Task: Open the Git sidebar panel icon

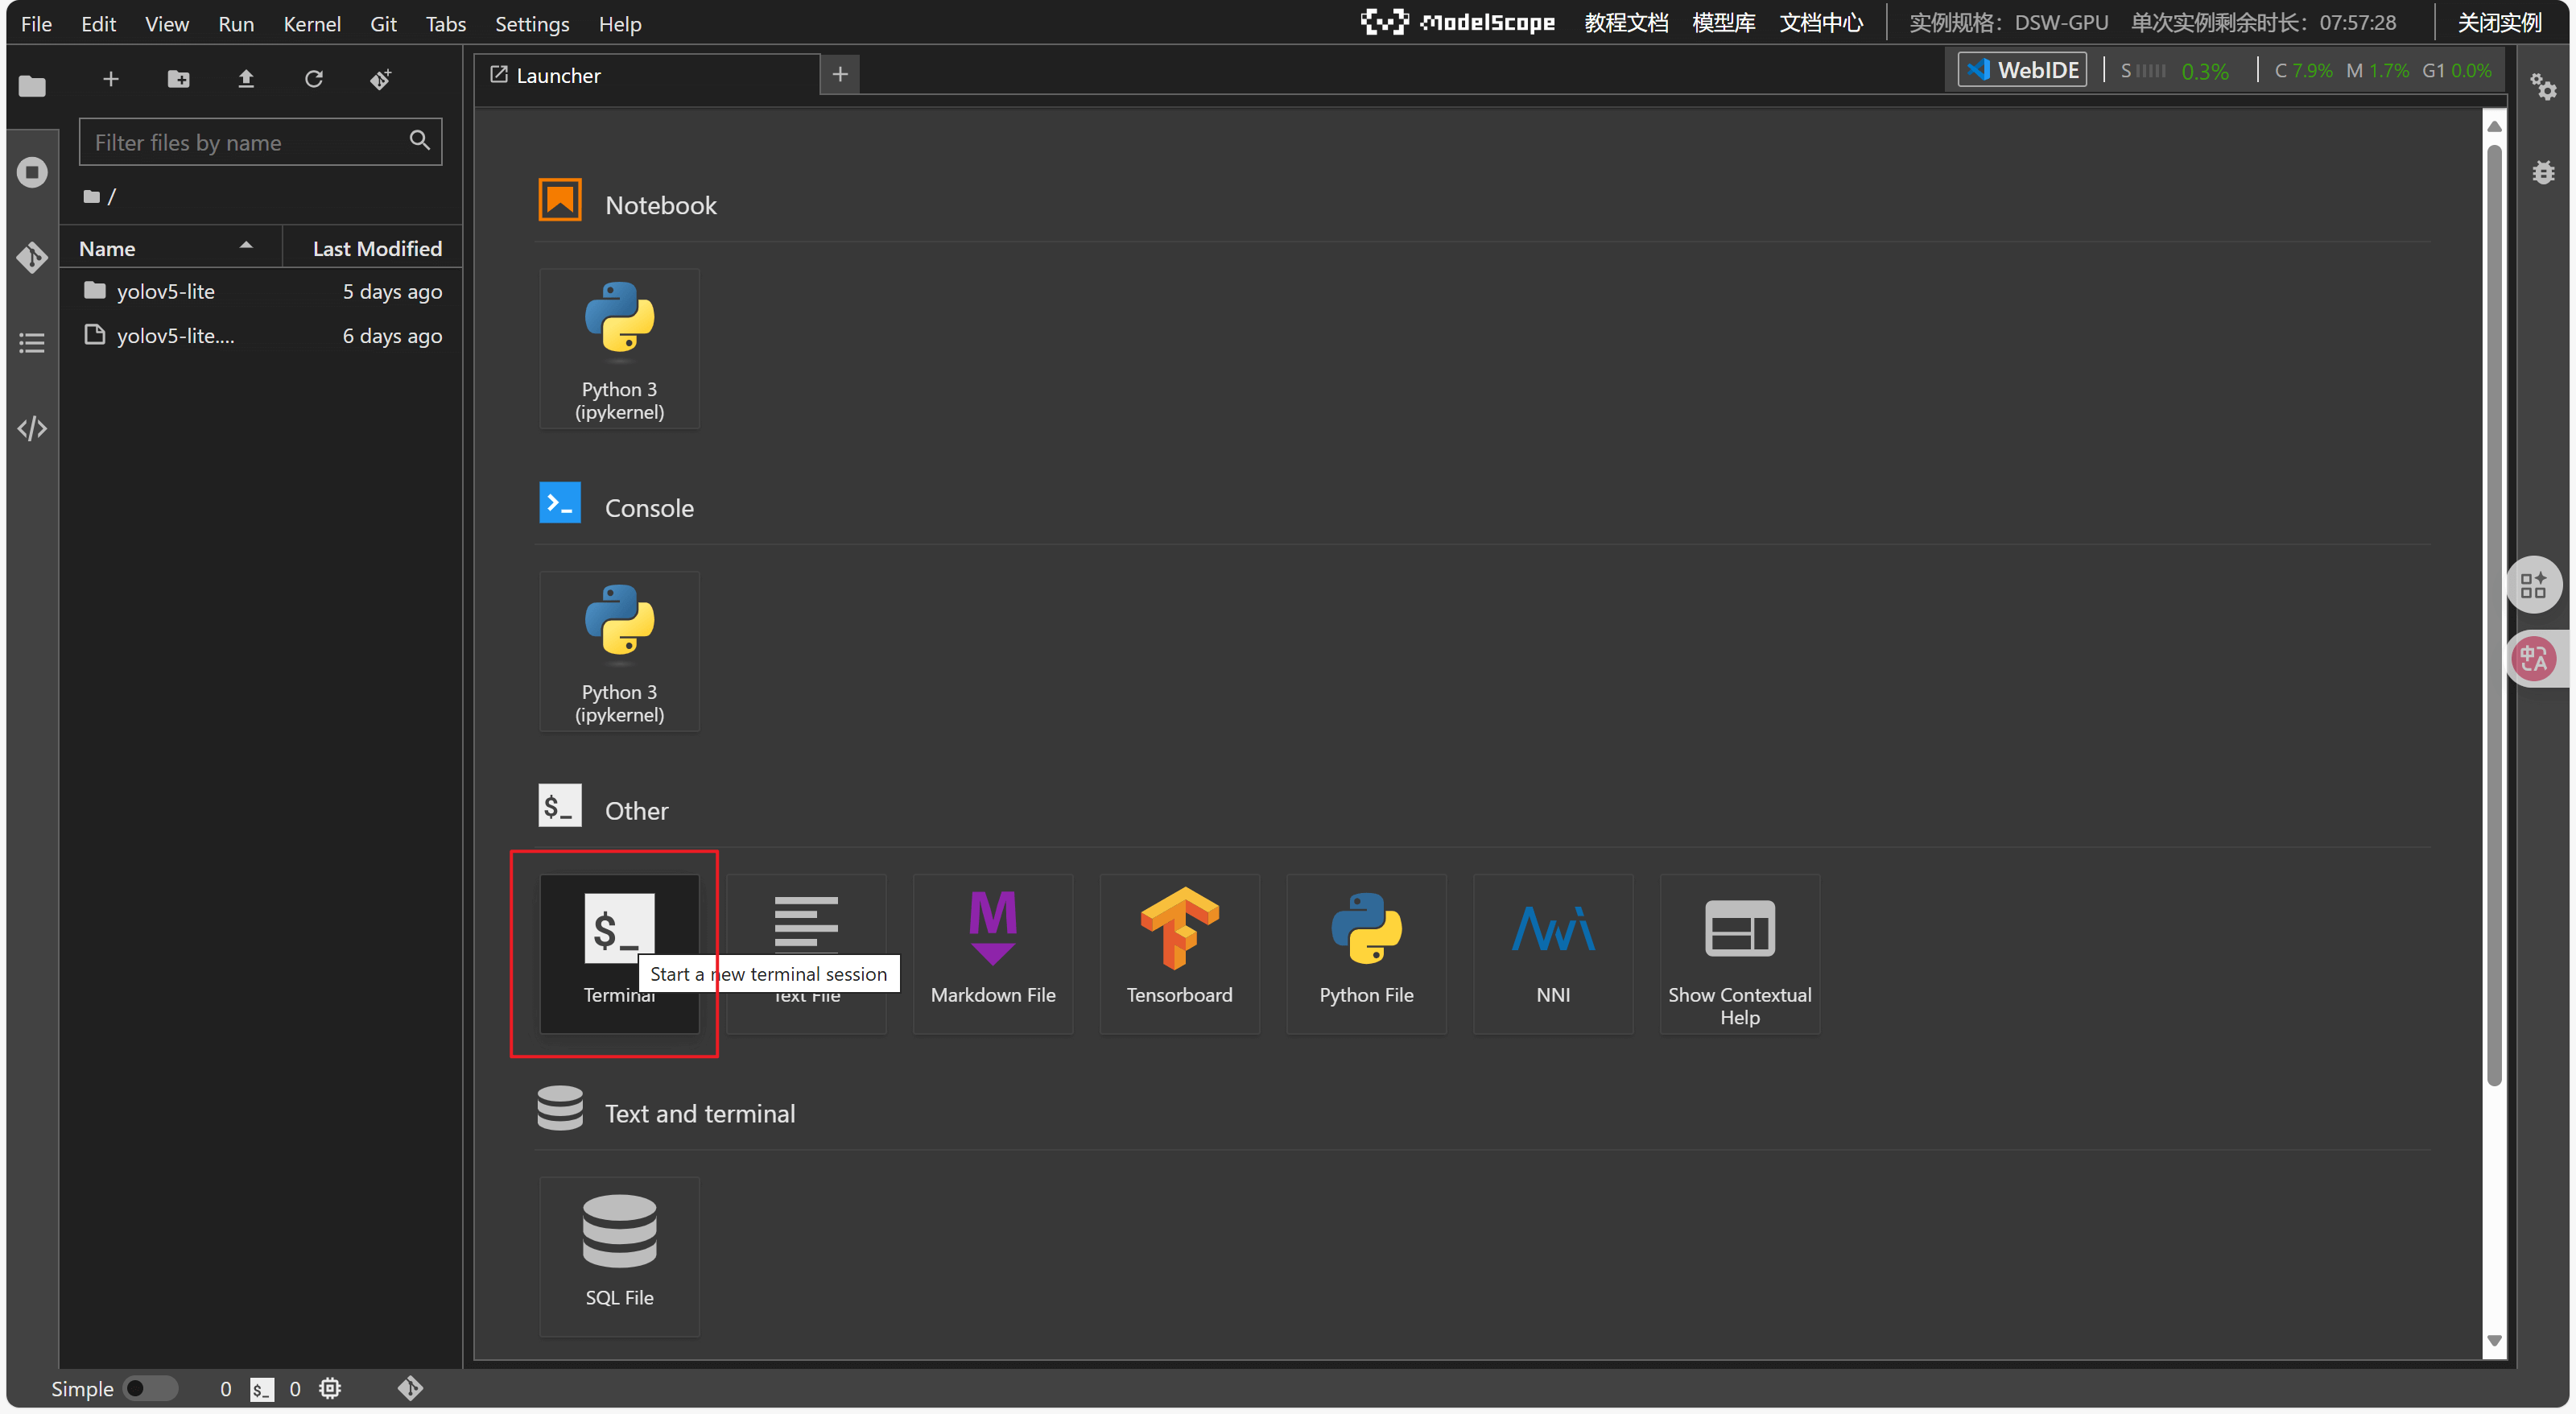Action: pyautogui.click(x=32, y=258)
